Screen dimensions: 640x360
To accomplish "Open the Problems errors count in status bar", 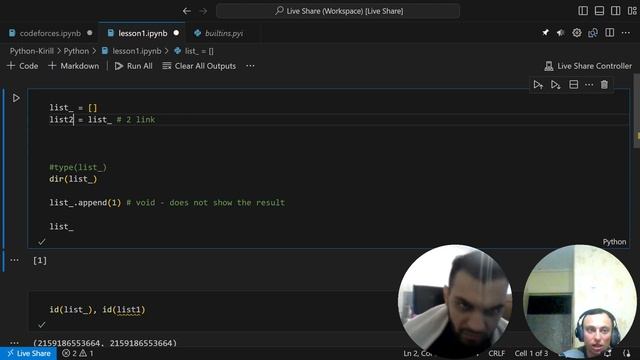I will (70, 353).
